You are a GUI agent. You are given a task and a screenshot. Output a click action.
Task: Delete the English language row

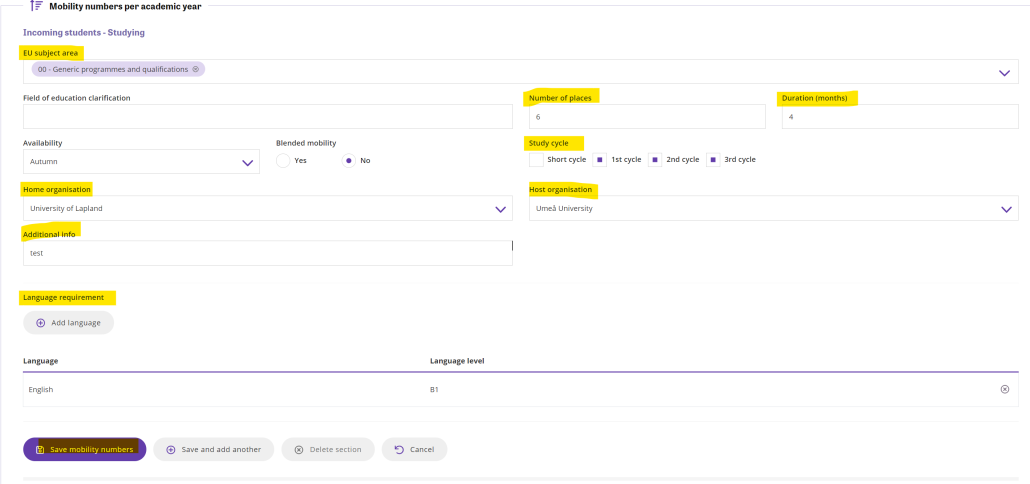click(x=1004, y=389)
